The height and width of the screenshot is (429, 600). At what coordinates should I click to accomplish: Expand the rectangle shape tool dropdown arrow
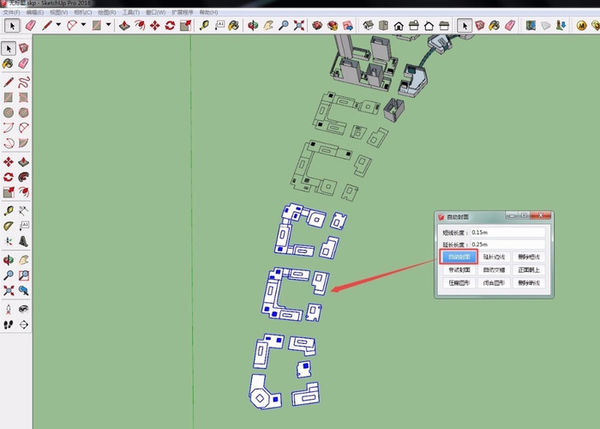coord(107,23)
